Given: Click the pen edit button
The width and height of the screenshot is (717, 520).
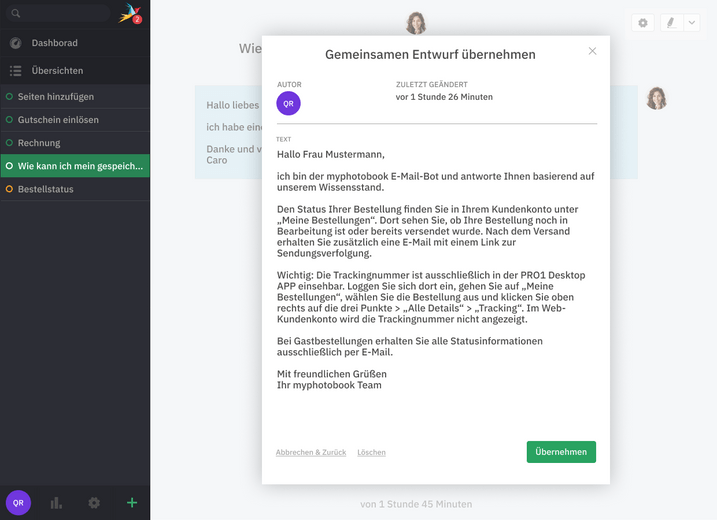Looking at the screenshot, I should (672, 23).
